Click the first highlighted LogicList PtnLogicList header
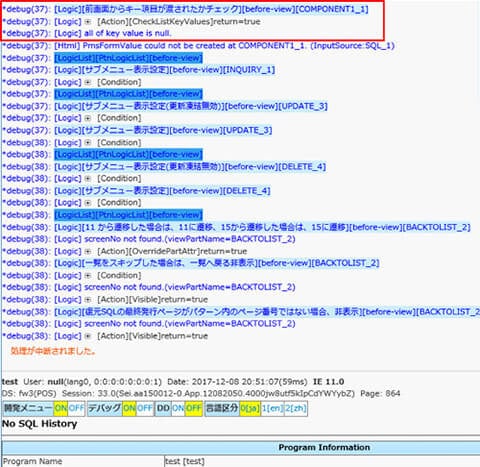The height and width of the screenshot is (467, 480). tap(128, 58)
